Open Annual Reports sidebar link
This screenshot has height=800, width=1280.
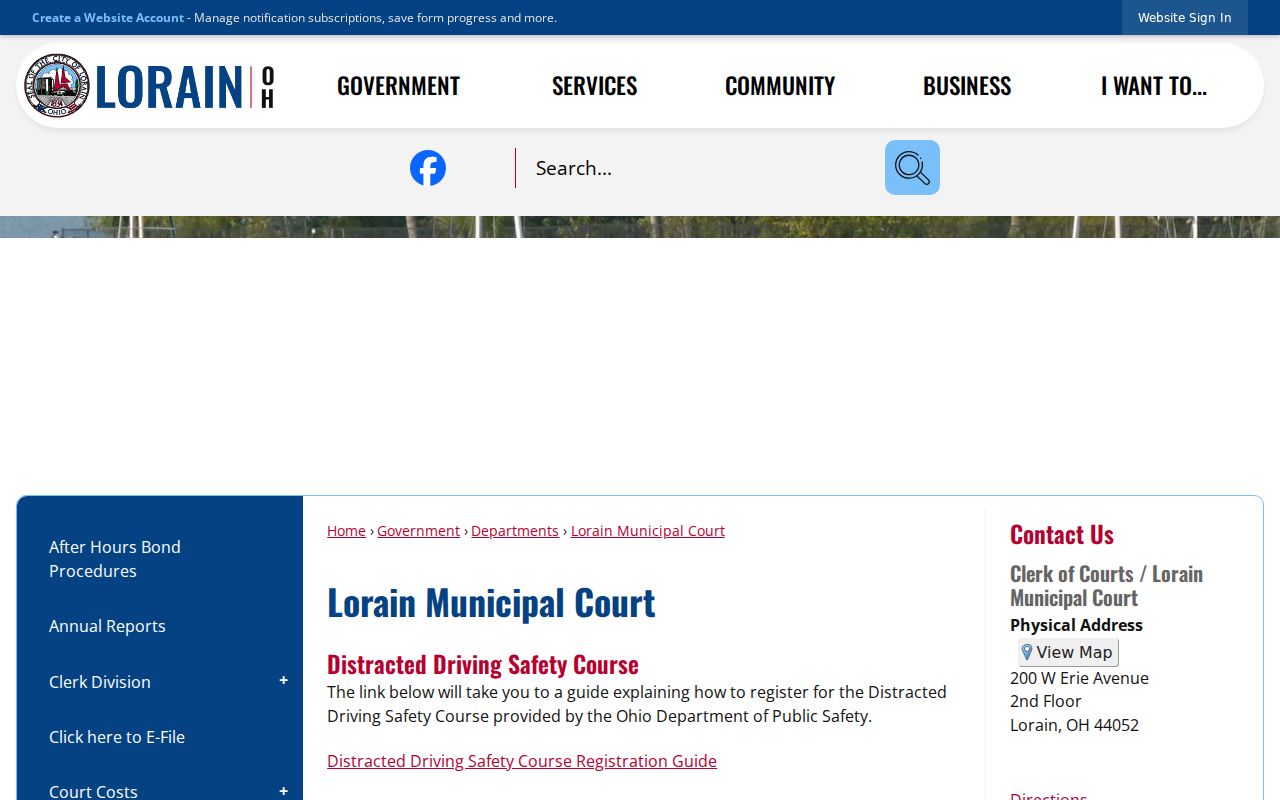click(107, 626)
